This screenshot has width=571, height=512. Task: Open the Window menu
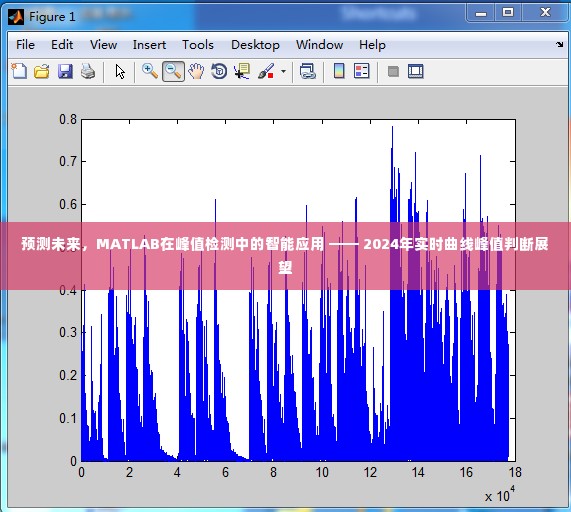click(319, 45)
